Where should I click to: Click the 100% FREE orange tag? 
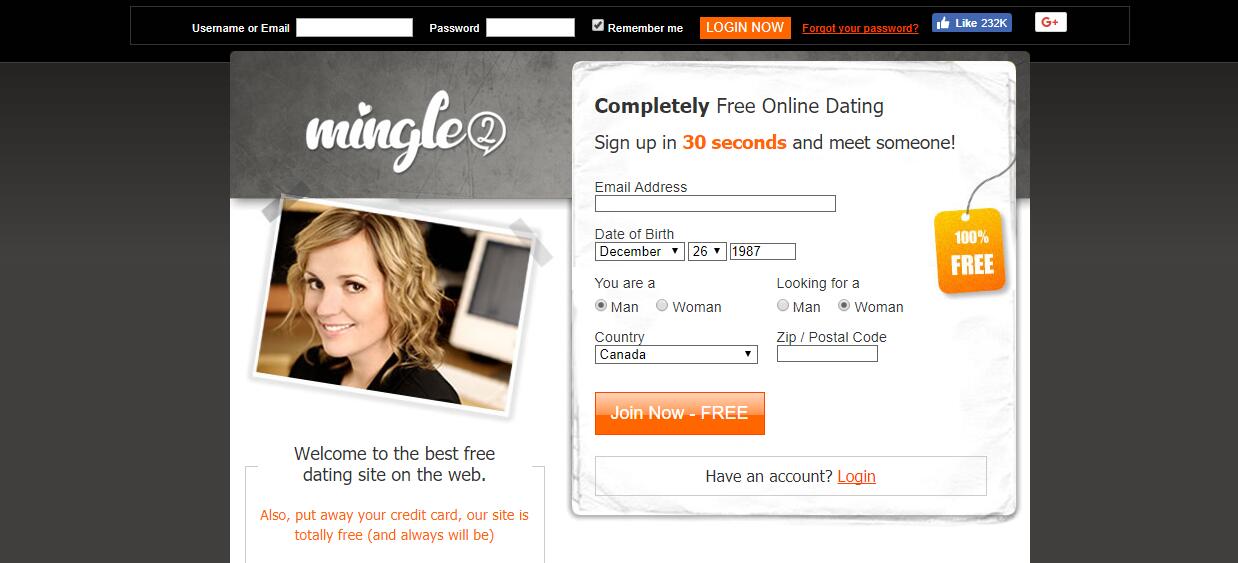pos(970,252)
